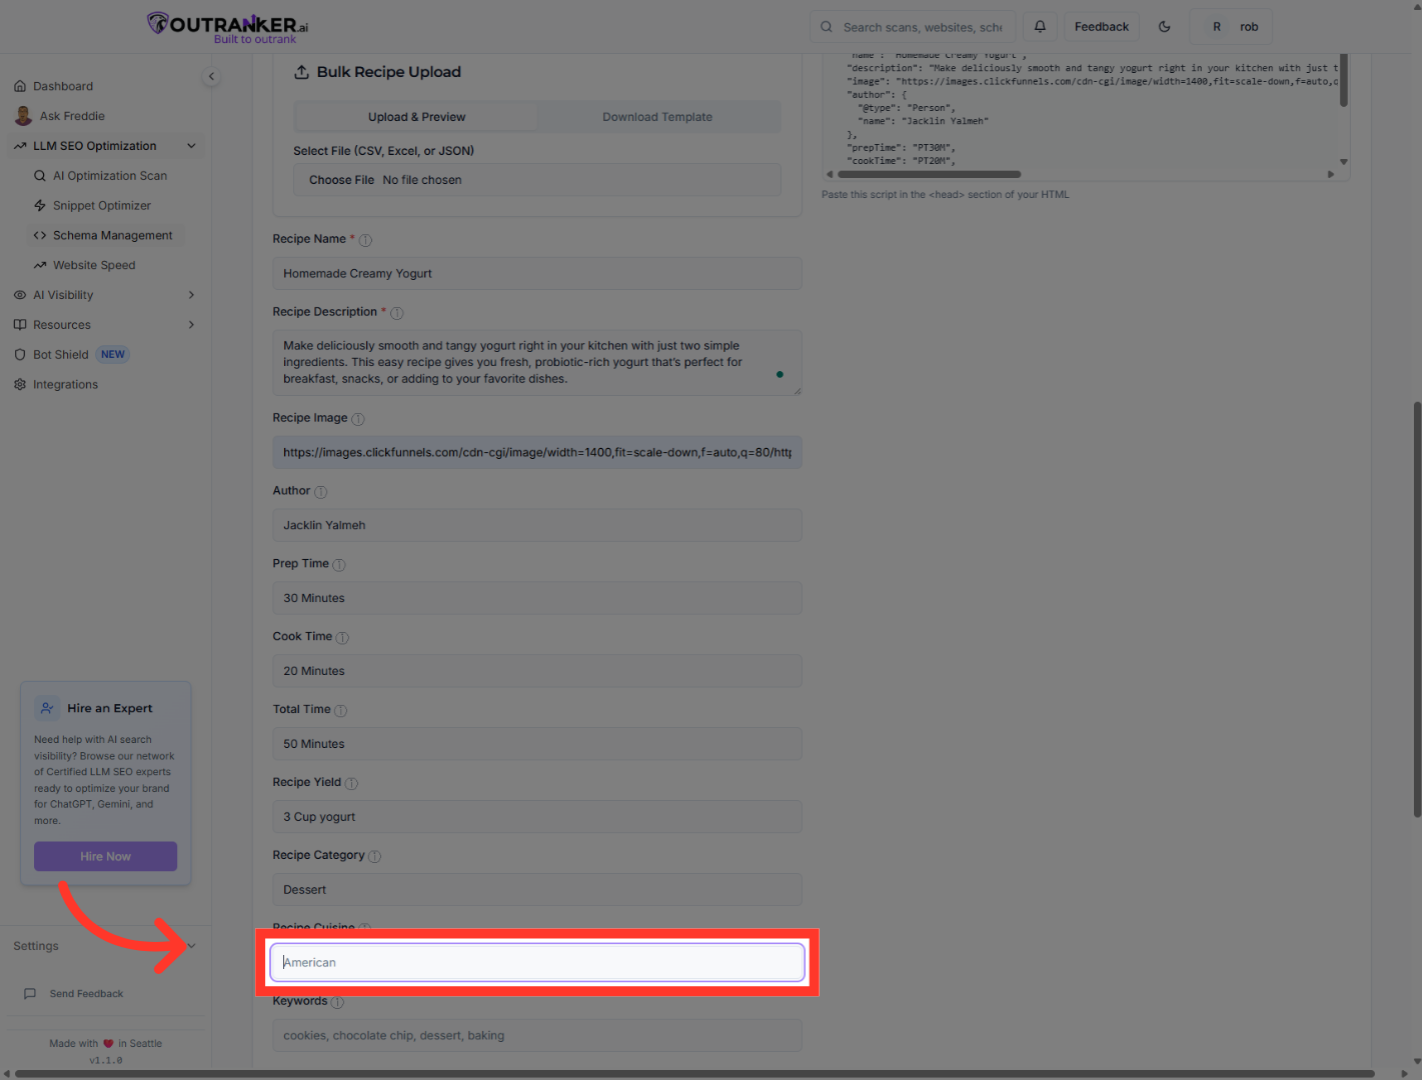Edit the Author field
This screenshot has height=1080, width=1422.
point(537,526)
